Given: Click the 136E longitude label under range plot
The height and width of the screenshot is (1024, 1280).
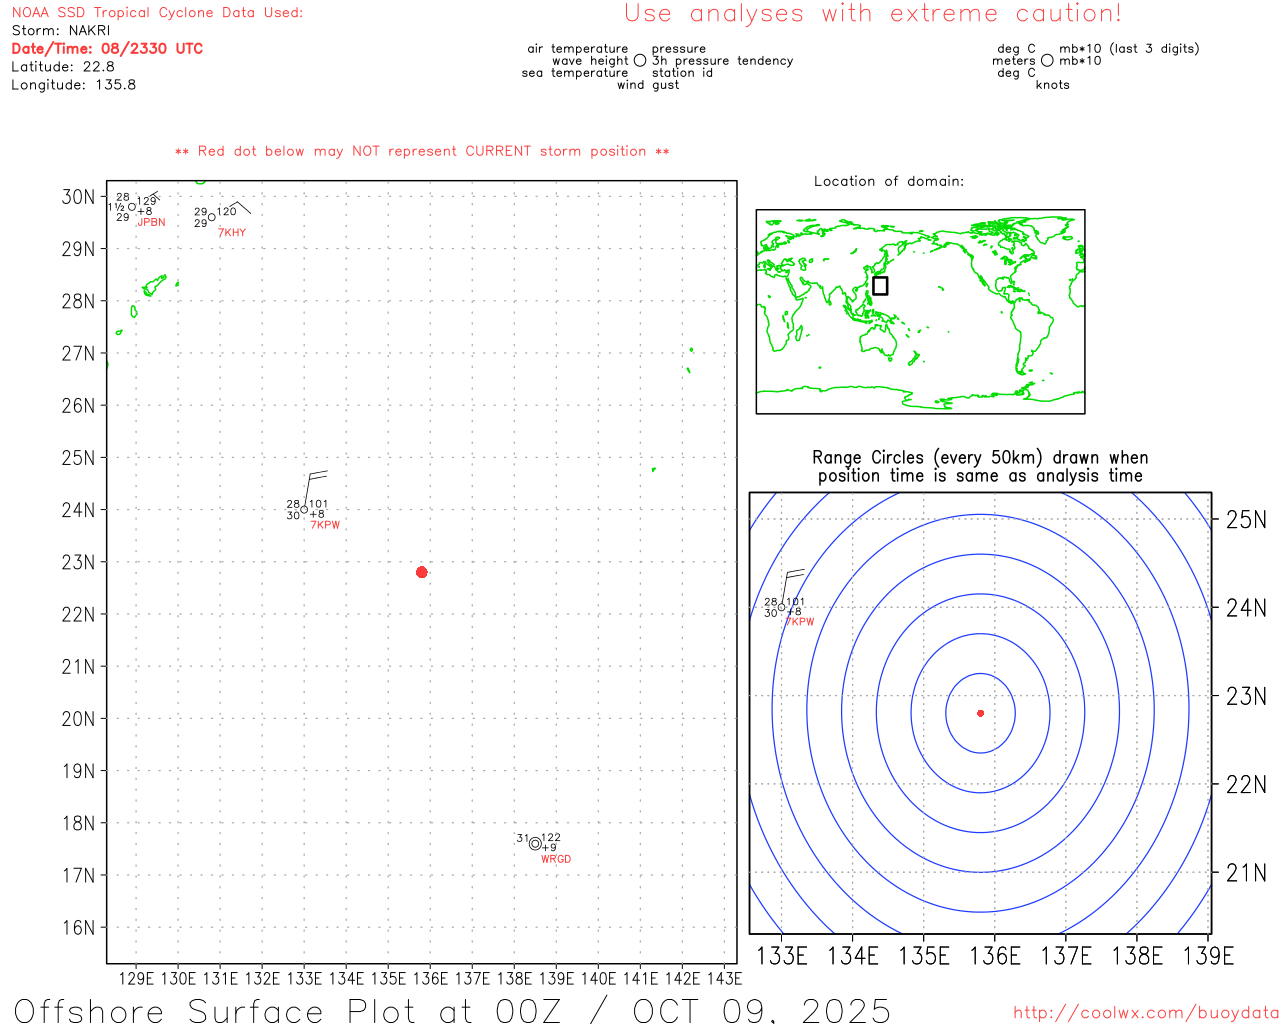Looking at the screenshot, I should (x=995, y=956).
